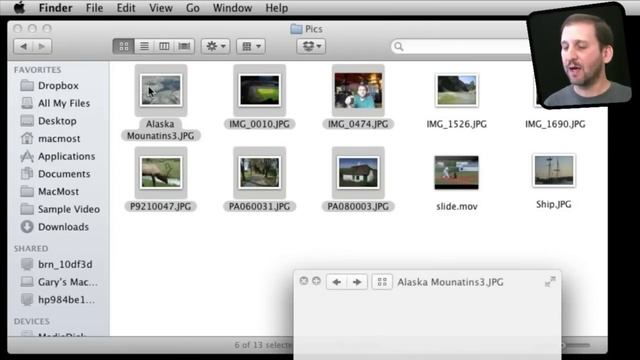This screenshot has width=640, height=360.
Task: Click the IMG_1690.JPG file name
Action: coord(555,124)
